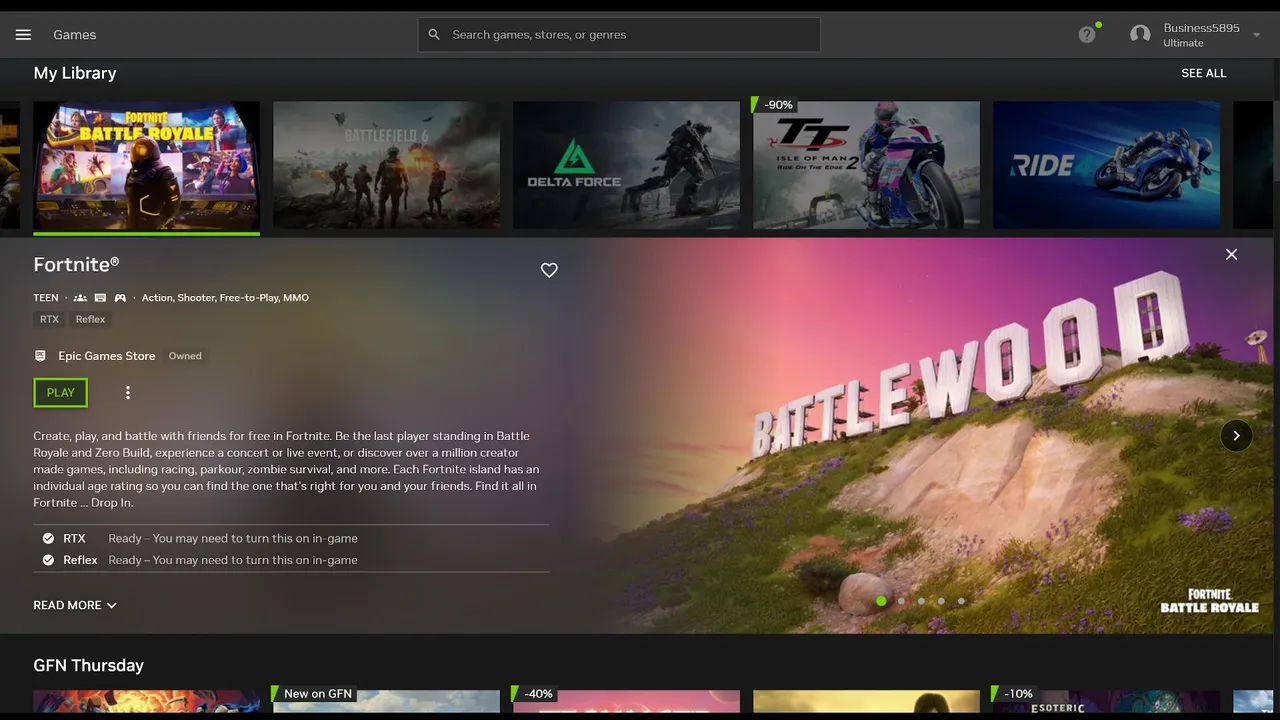Click the multiplayer people icon
The width and height of the screenshot is (1280, 720).
tap(80, 298)
